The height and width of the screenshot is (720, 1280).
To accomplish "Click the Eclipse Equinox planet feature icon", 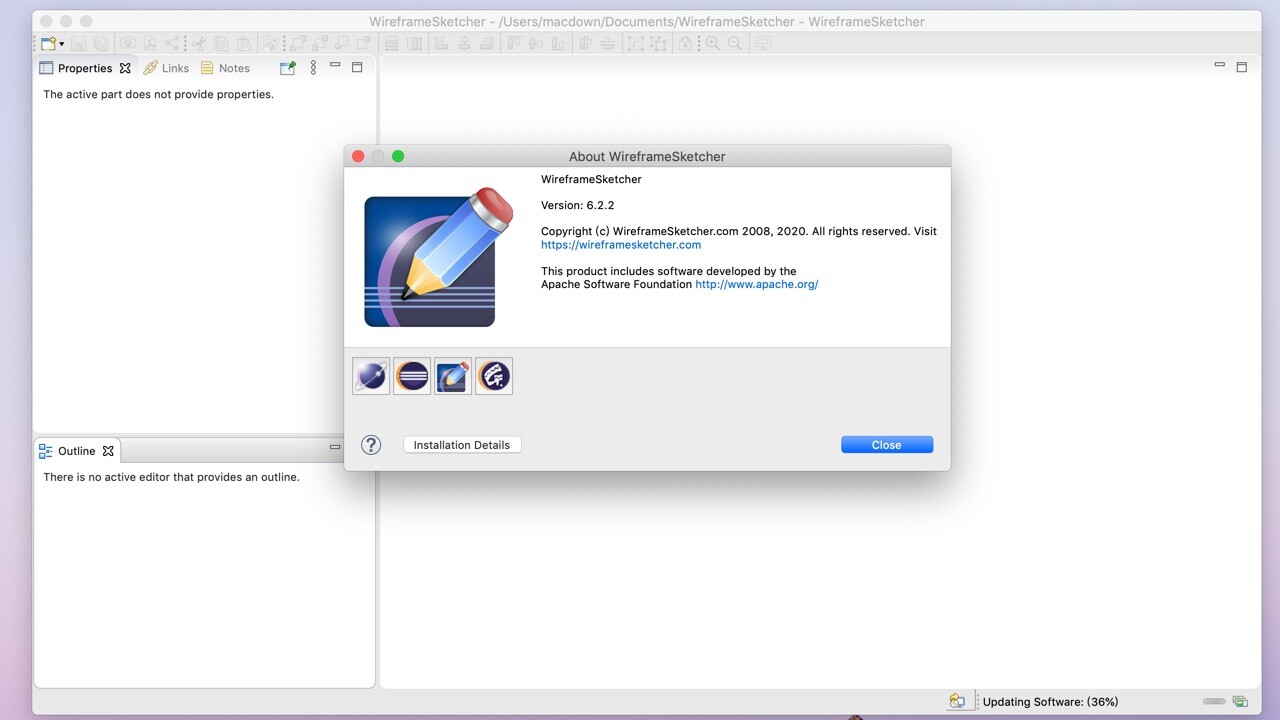I will tap(371, 376).
